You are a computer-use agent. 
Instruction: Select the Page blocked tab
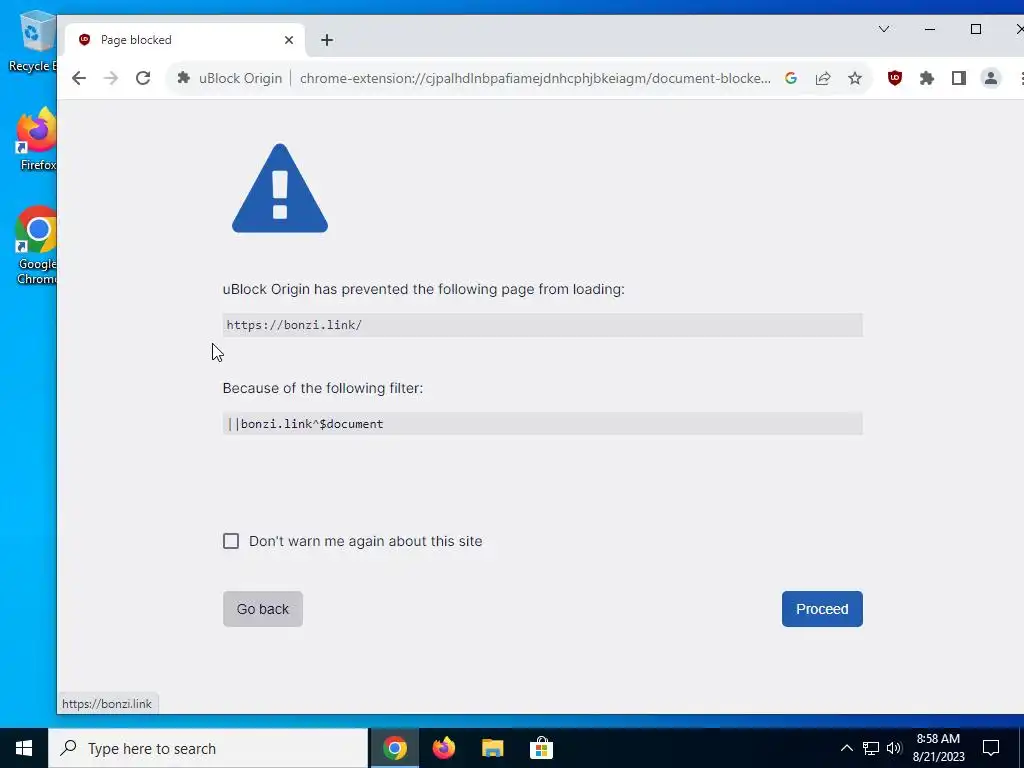(185, 40)
